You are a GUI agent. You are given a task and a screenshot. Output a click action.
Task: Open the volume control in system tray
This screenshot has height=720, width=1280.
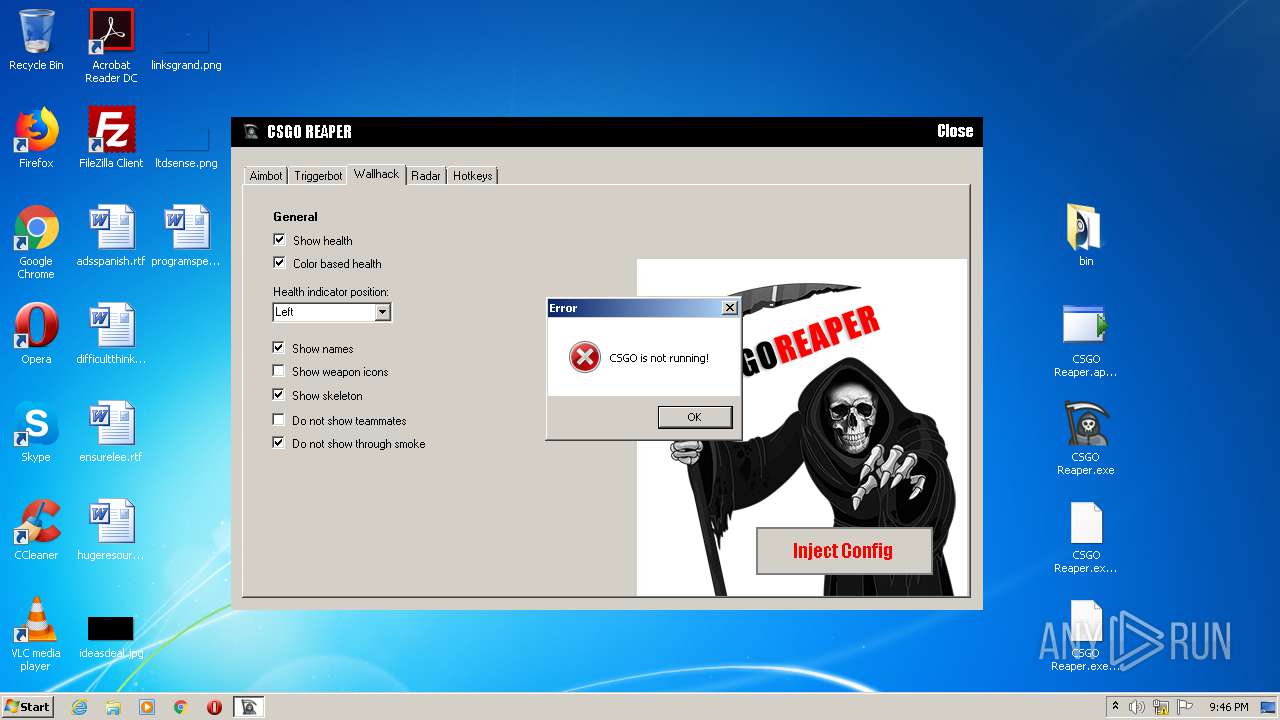(1137, 707)
